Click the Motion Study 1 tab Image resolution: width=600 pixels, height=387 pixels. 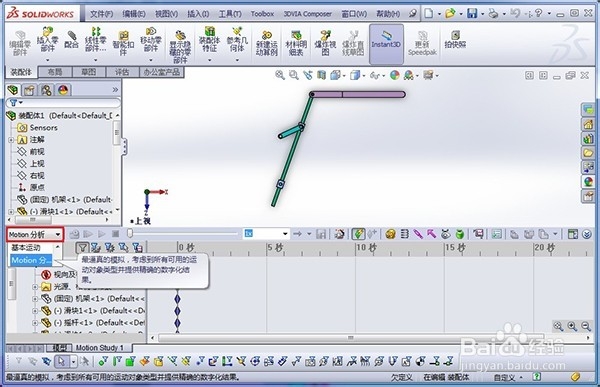(99, 348)
